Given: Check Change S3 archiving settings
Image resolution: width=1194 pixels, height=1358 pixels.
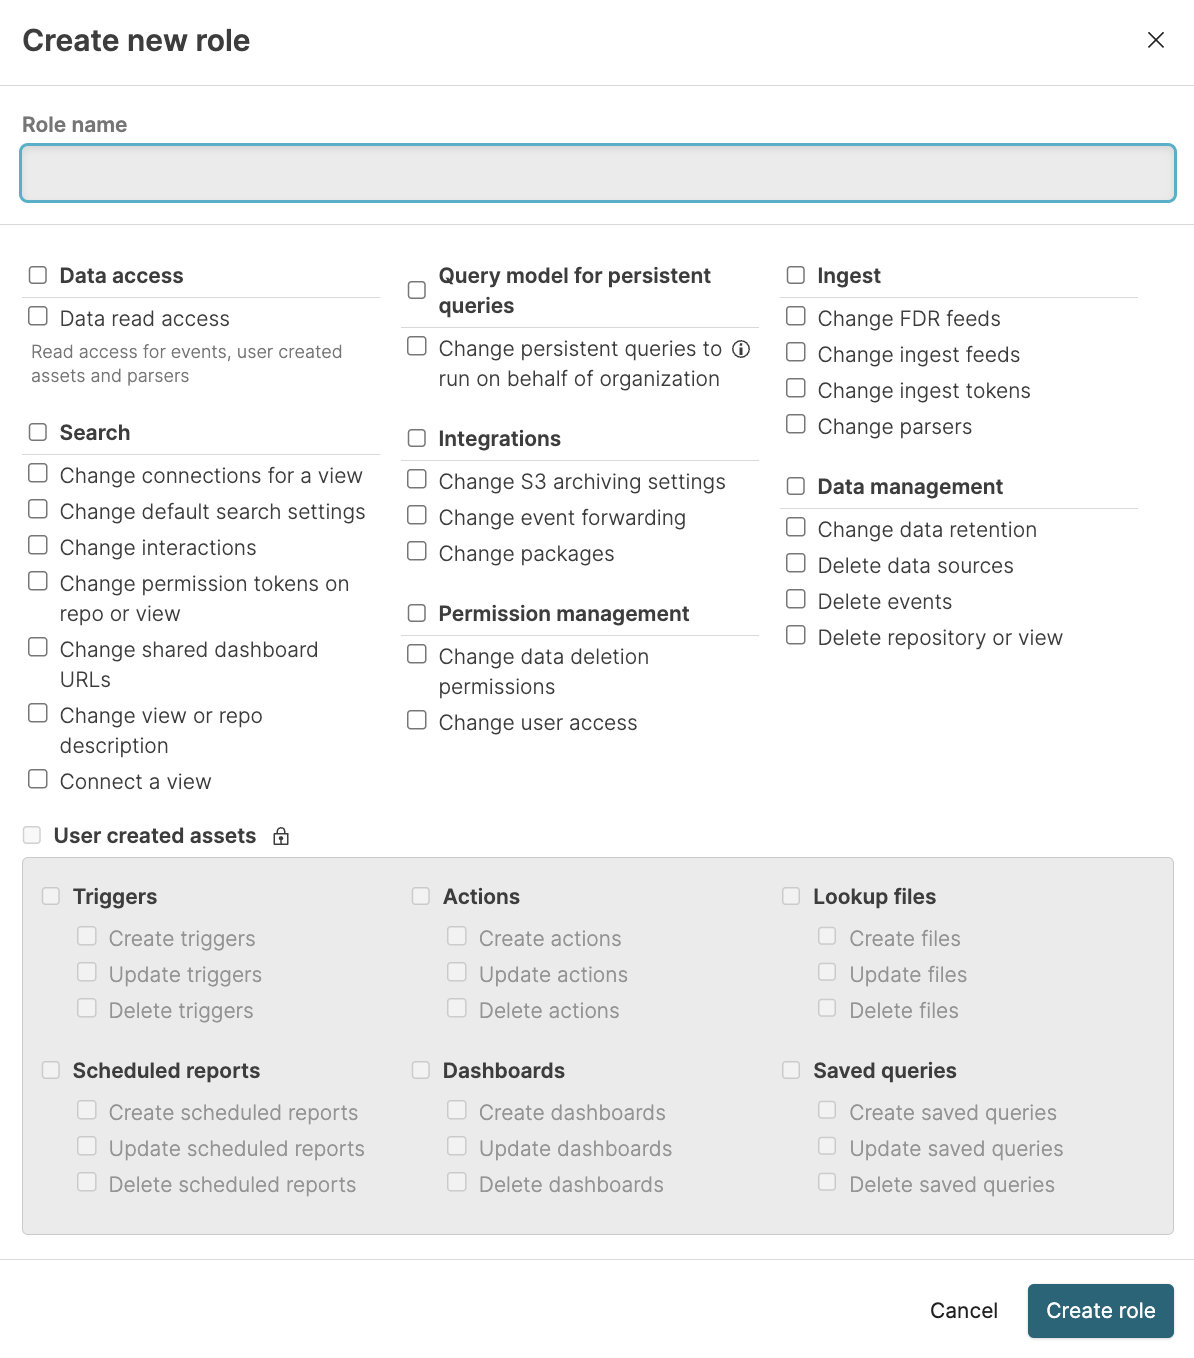Looking at the screenshot, I should (417, 478).
